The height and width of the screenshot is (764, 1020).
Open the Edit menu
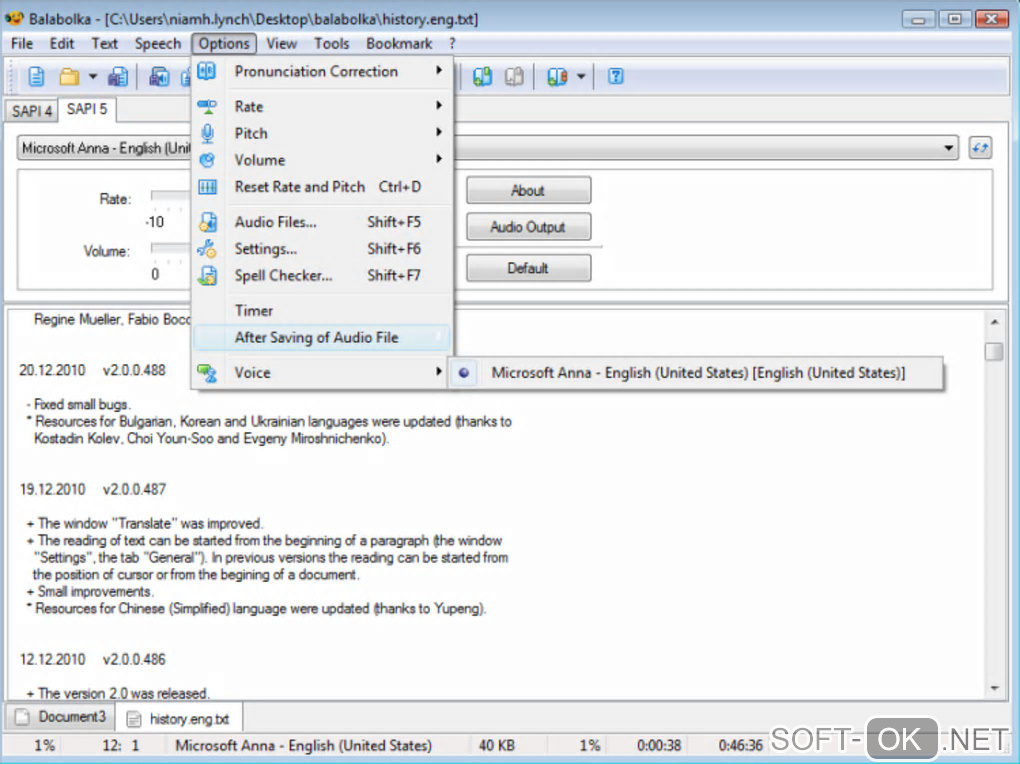(62, 44)
